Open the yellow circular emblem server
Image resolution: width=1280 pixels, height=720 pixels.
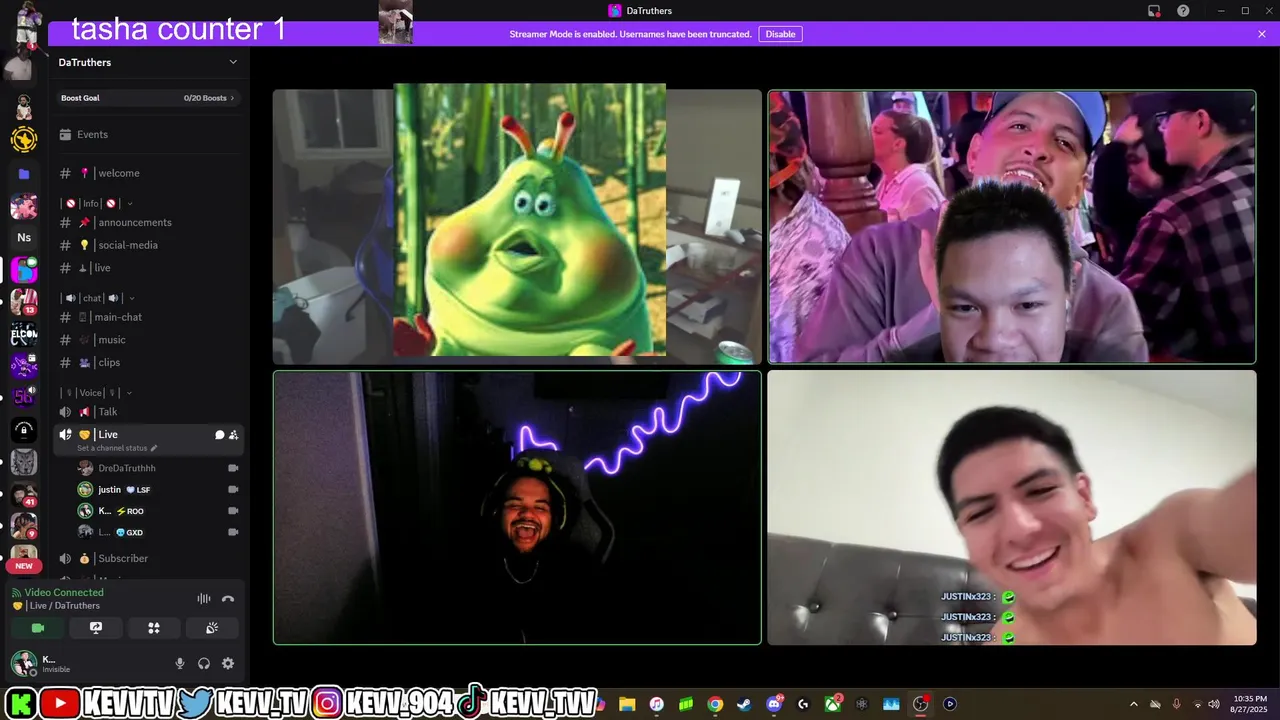pos(24,140)
